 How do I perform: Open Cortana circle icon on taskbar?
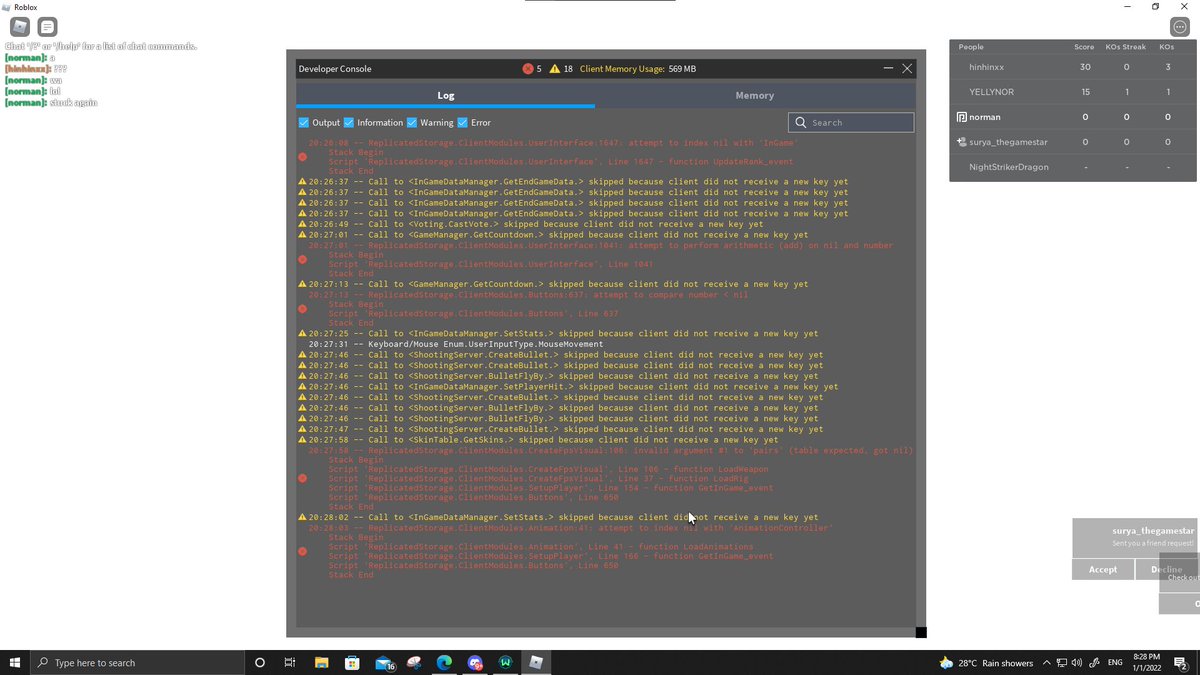[x=260, y=662]
